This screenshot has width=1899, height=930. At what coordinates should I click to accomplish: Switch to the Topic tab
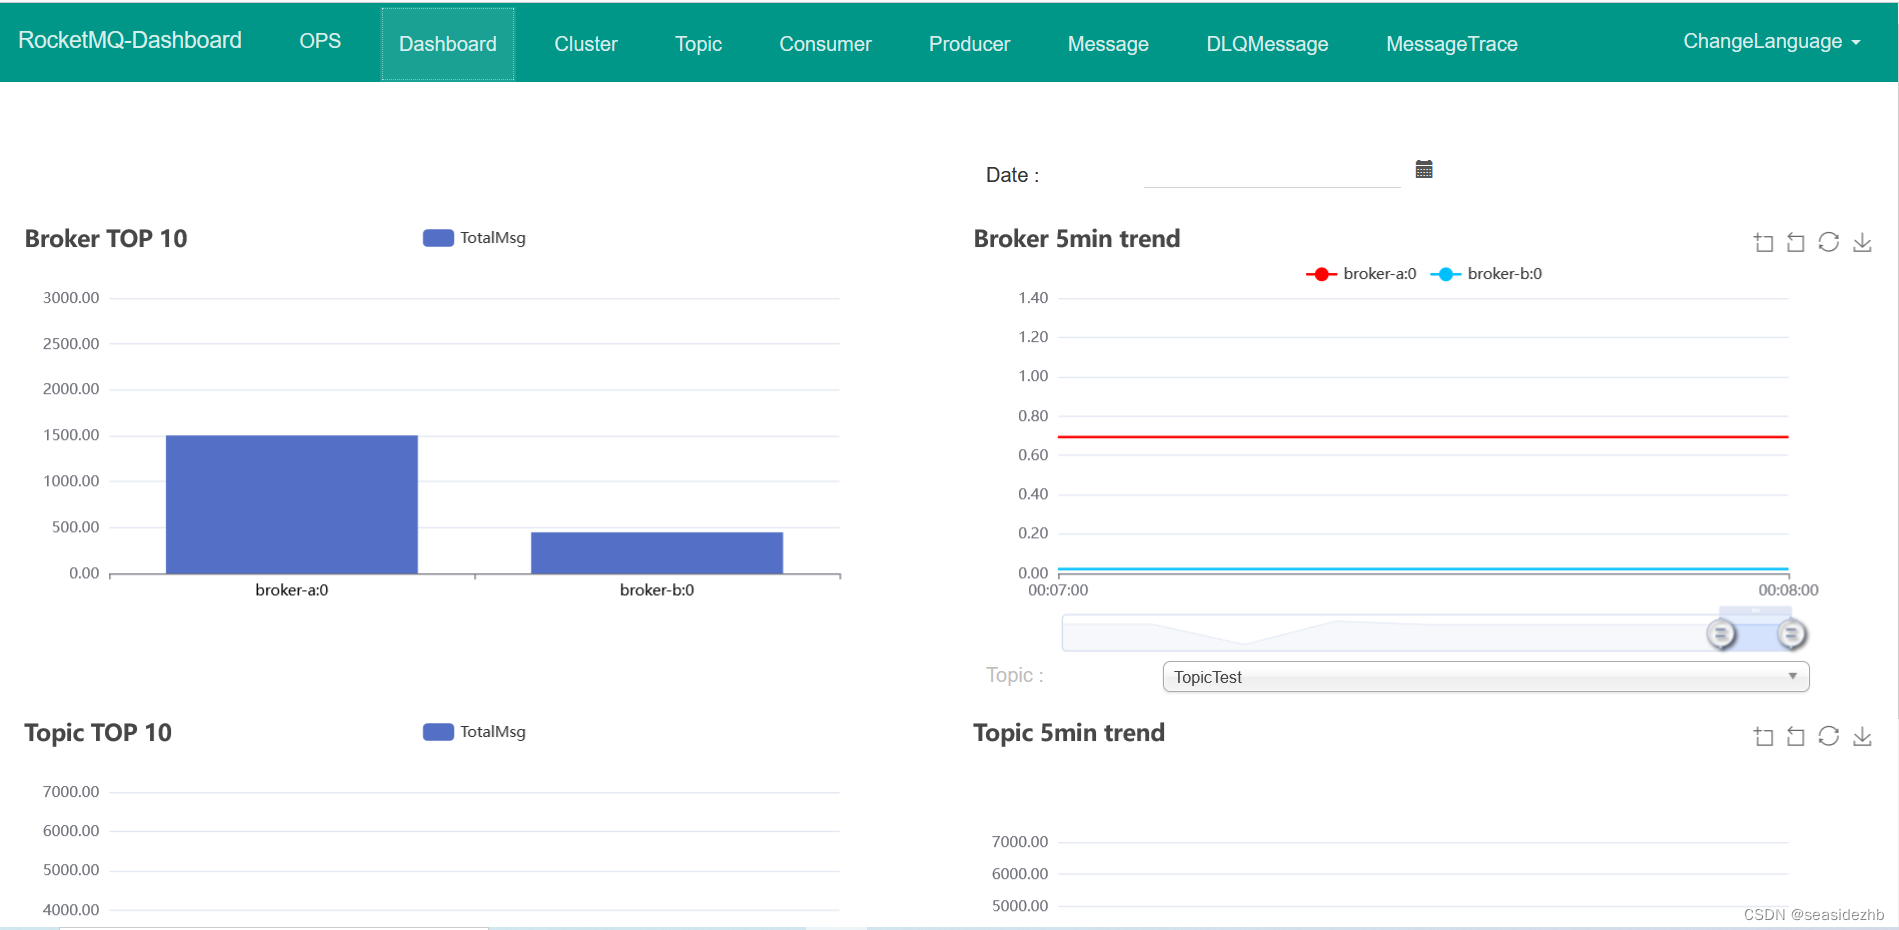(x=698, y=44)
